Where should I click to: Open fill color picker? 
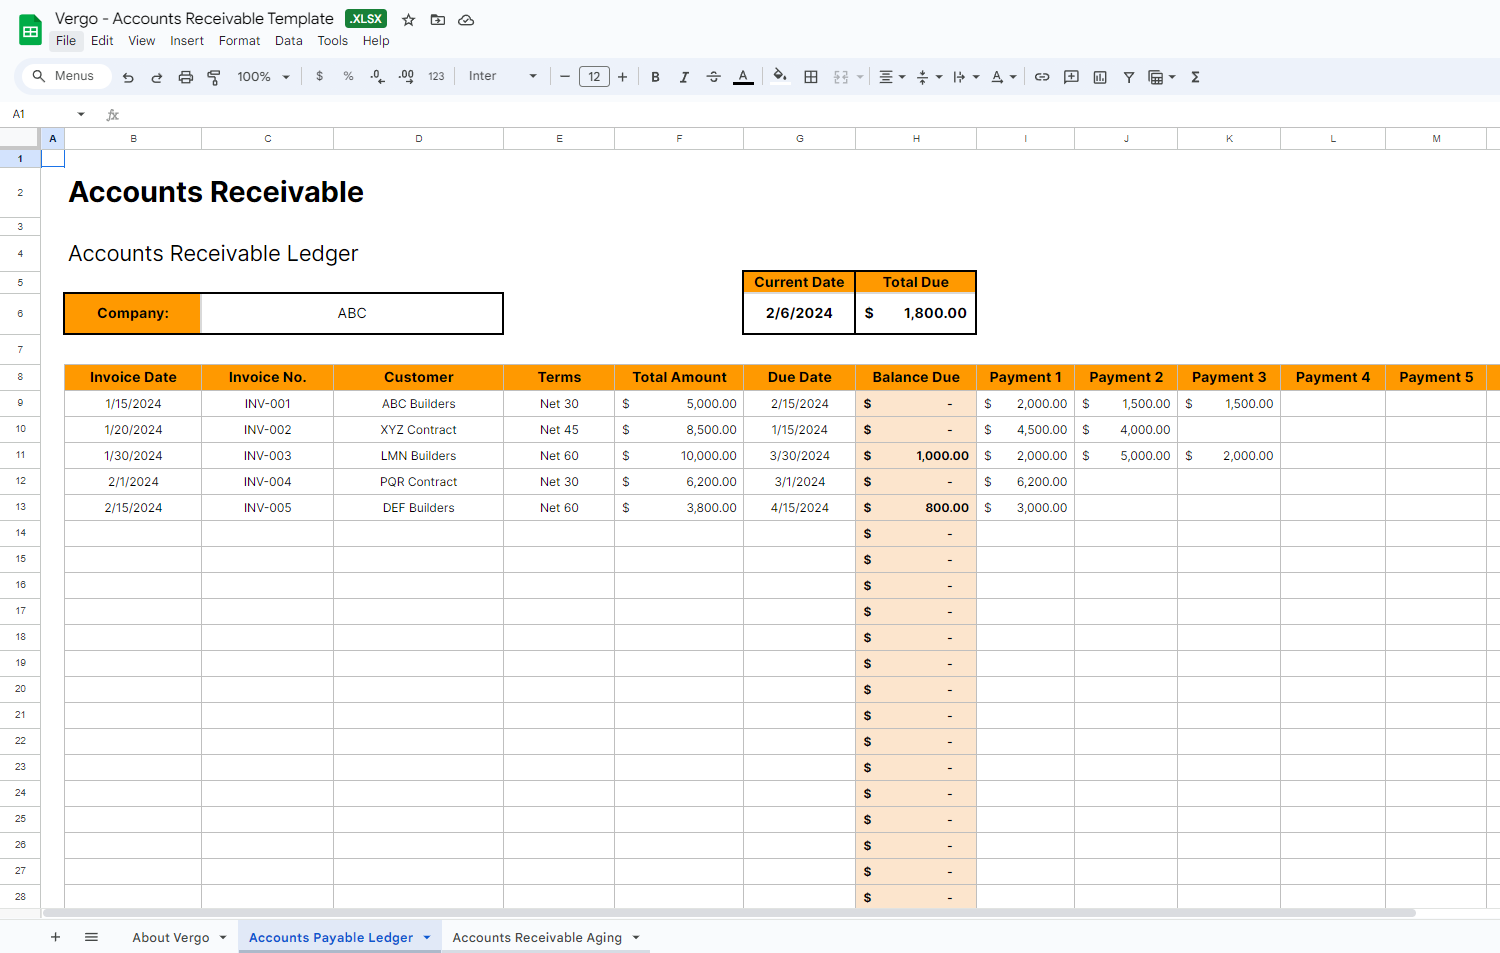click(x=780, y=76)
